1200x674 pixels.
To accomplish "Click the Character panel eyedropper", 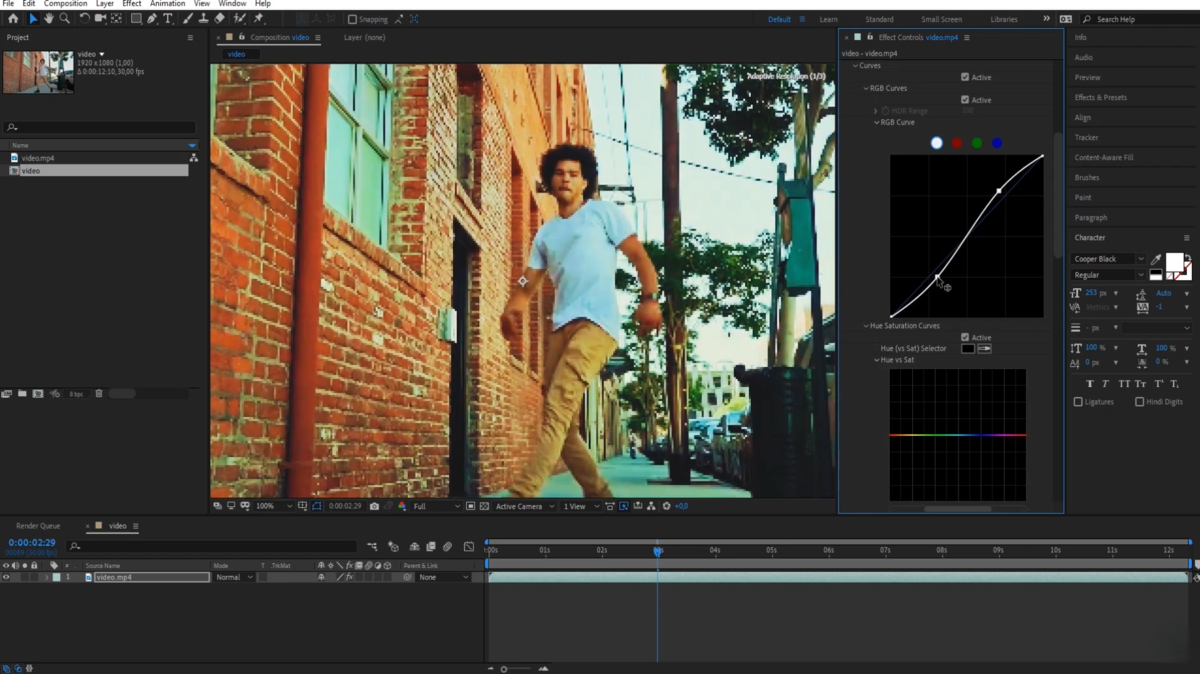I will pos(1156,259).
